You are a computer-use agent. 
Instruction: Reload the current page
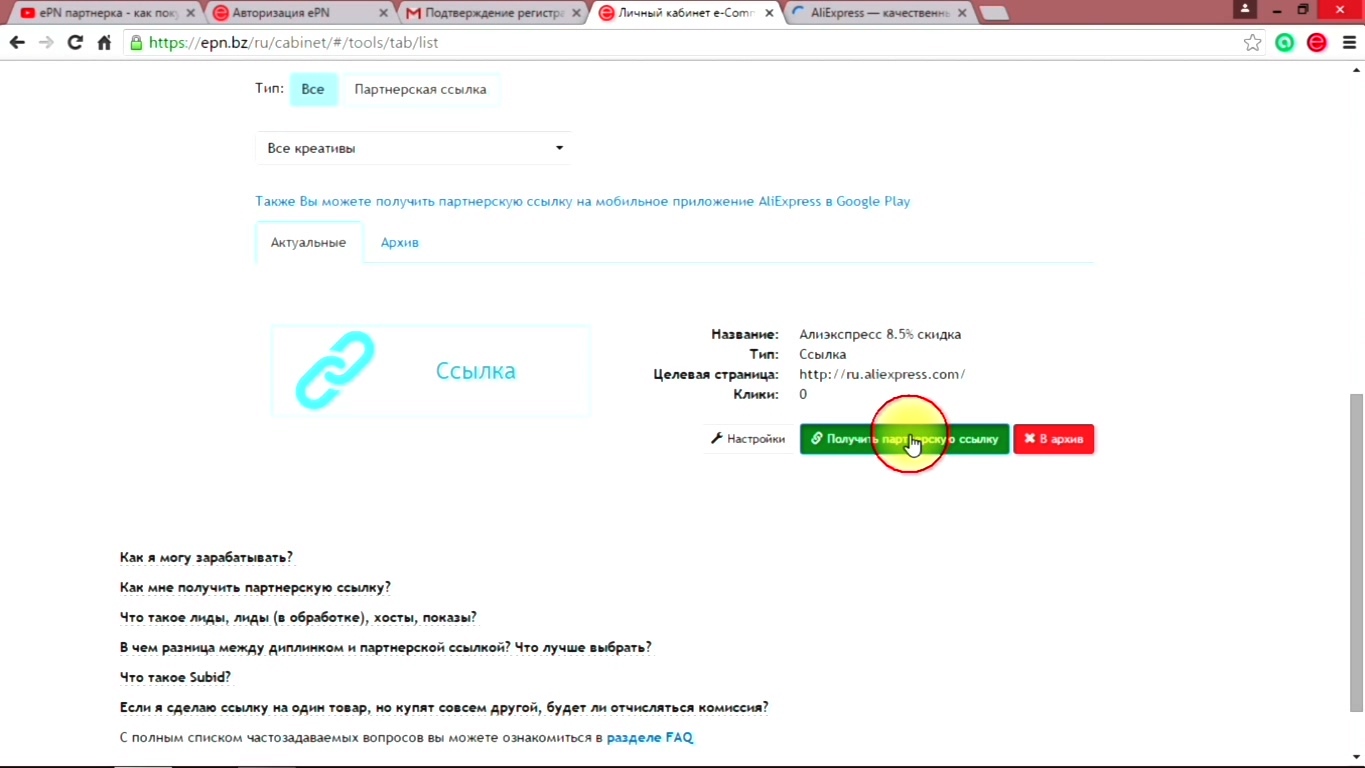75,43
